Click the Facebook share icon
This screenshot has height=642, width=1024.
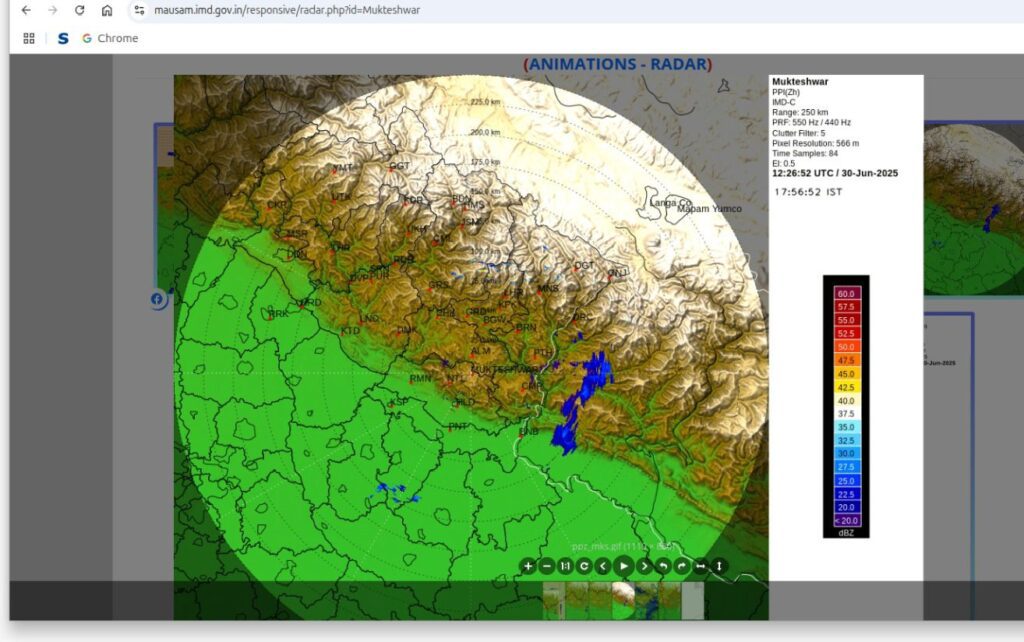(x=157, y=299)
